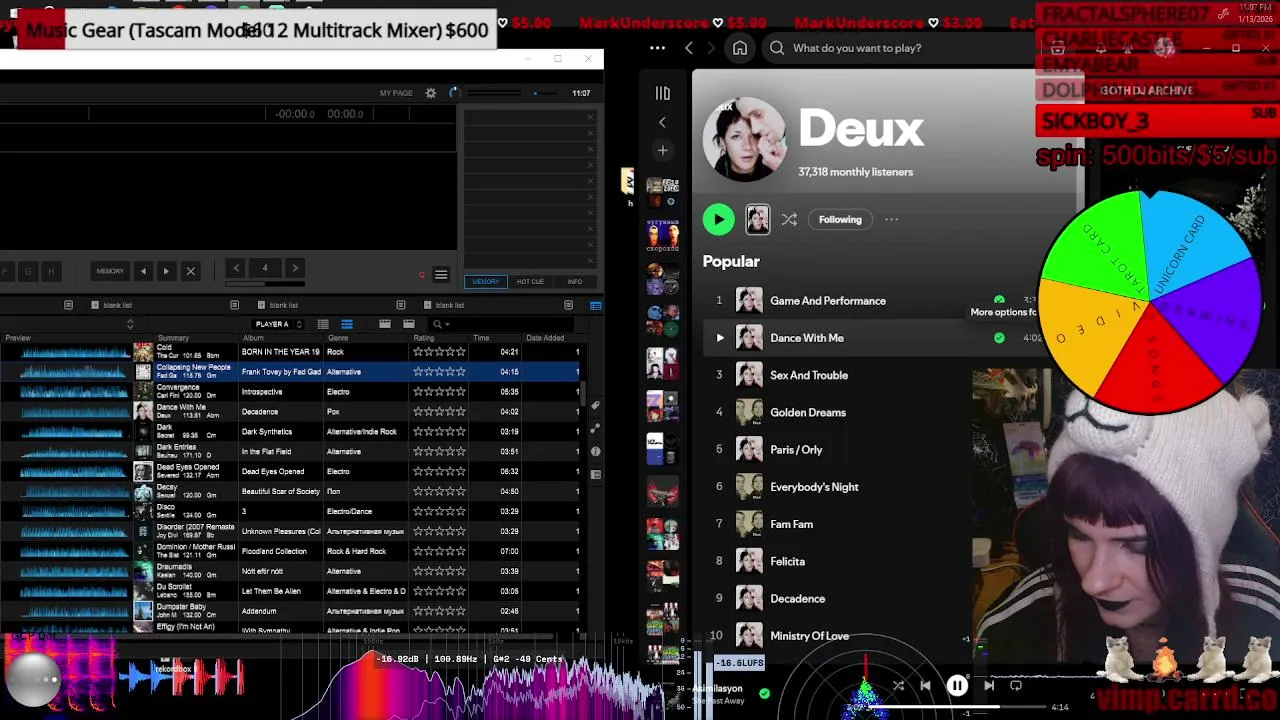The image size is (1280, 720).
Task: Switch to the HOT CUE tab
Action: (530, 282)
